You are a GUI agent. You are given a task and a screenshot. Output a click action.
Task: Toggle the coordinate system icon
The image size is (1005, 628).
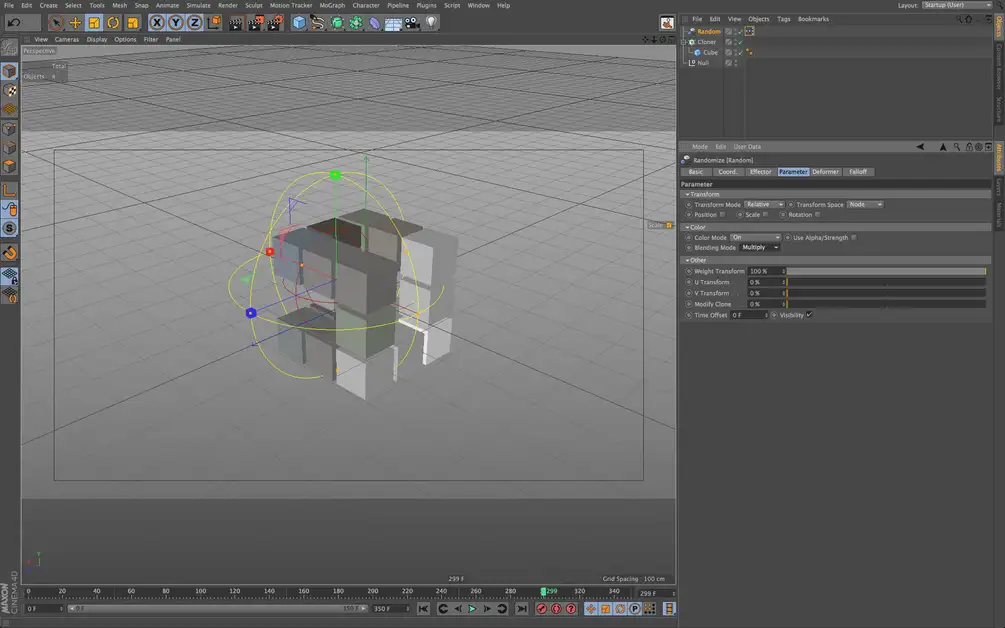click(214, 22)
